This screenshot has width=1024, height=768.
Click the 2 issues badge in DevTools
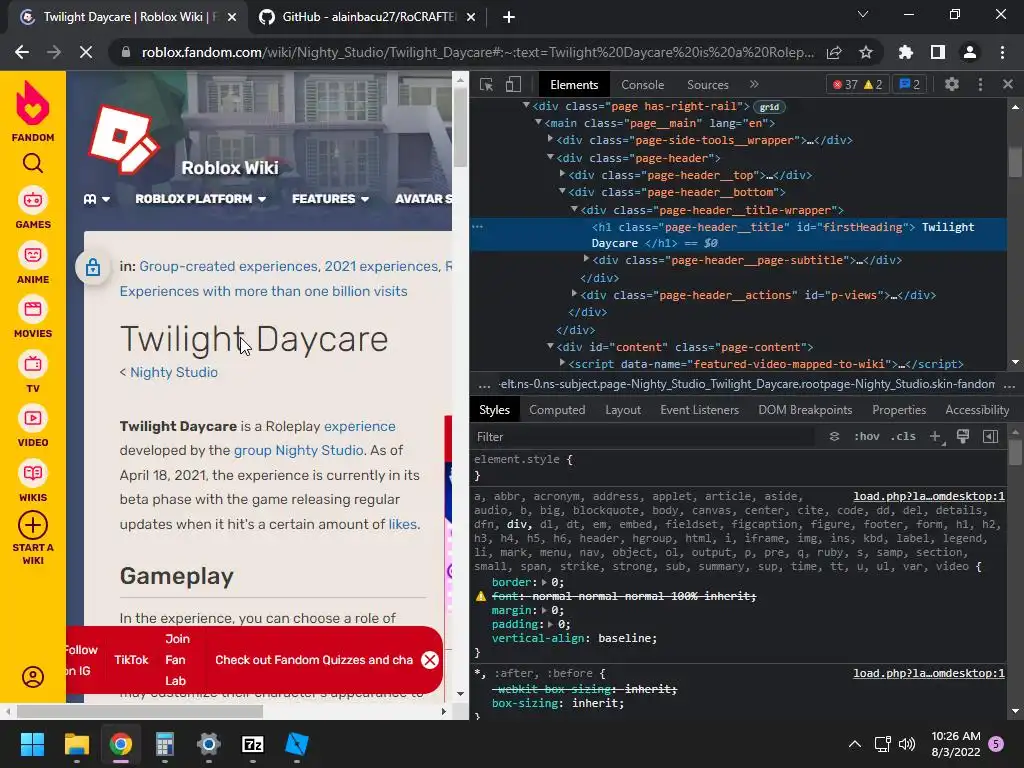coord(909,84)
